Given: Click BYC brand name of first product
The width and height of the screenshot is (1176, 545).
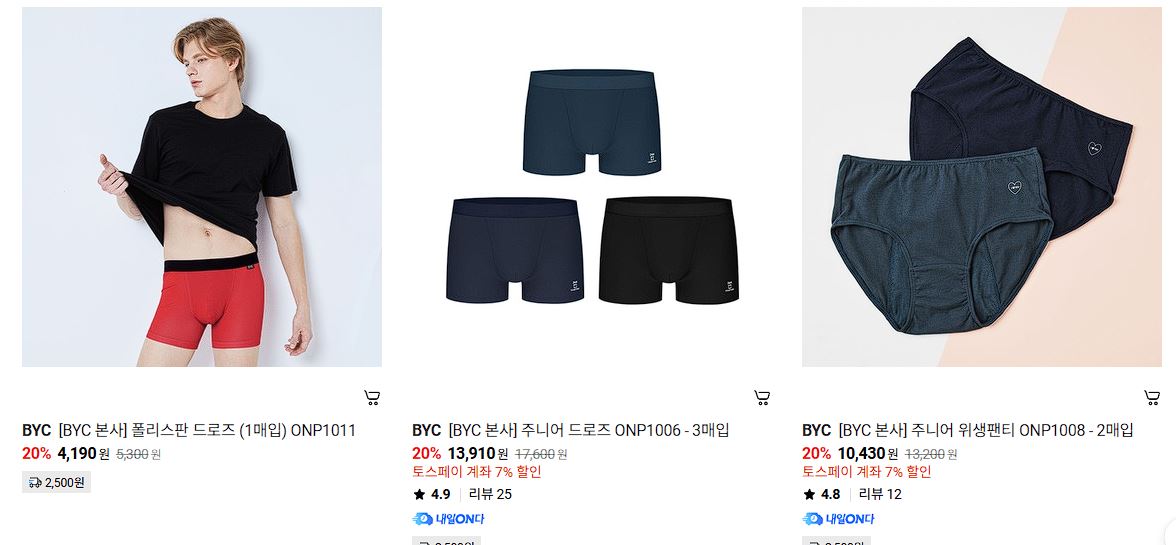Looking at the screenshot, I should tap(37, 430).
